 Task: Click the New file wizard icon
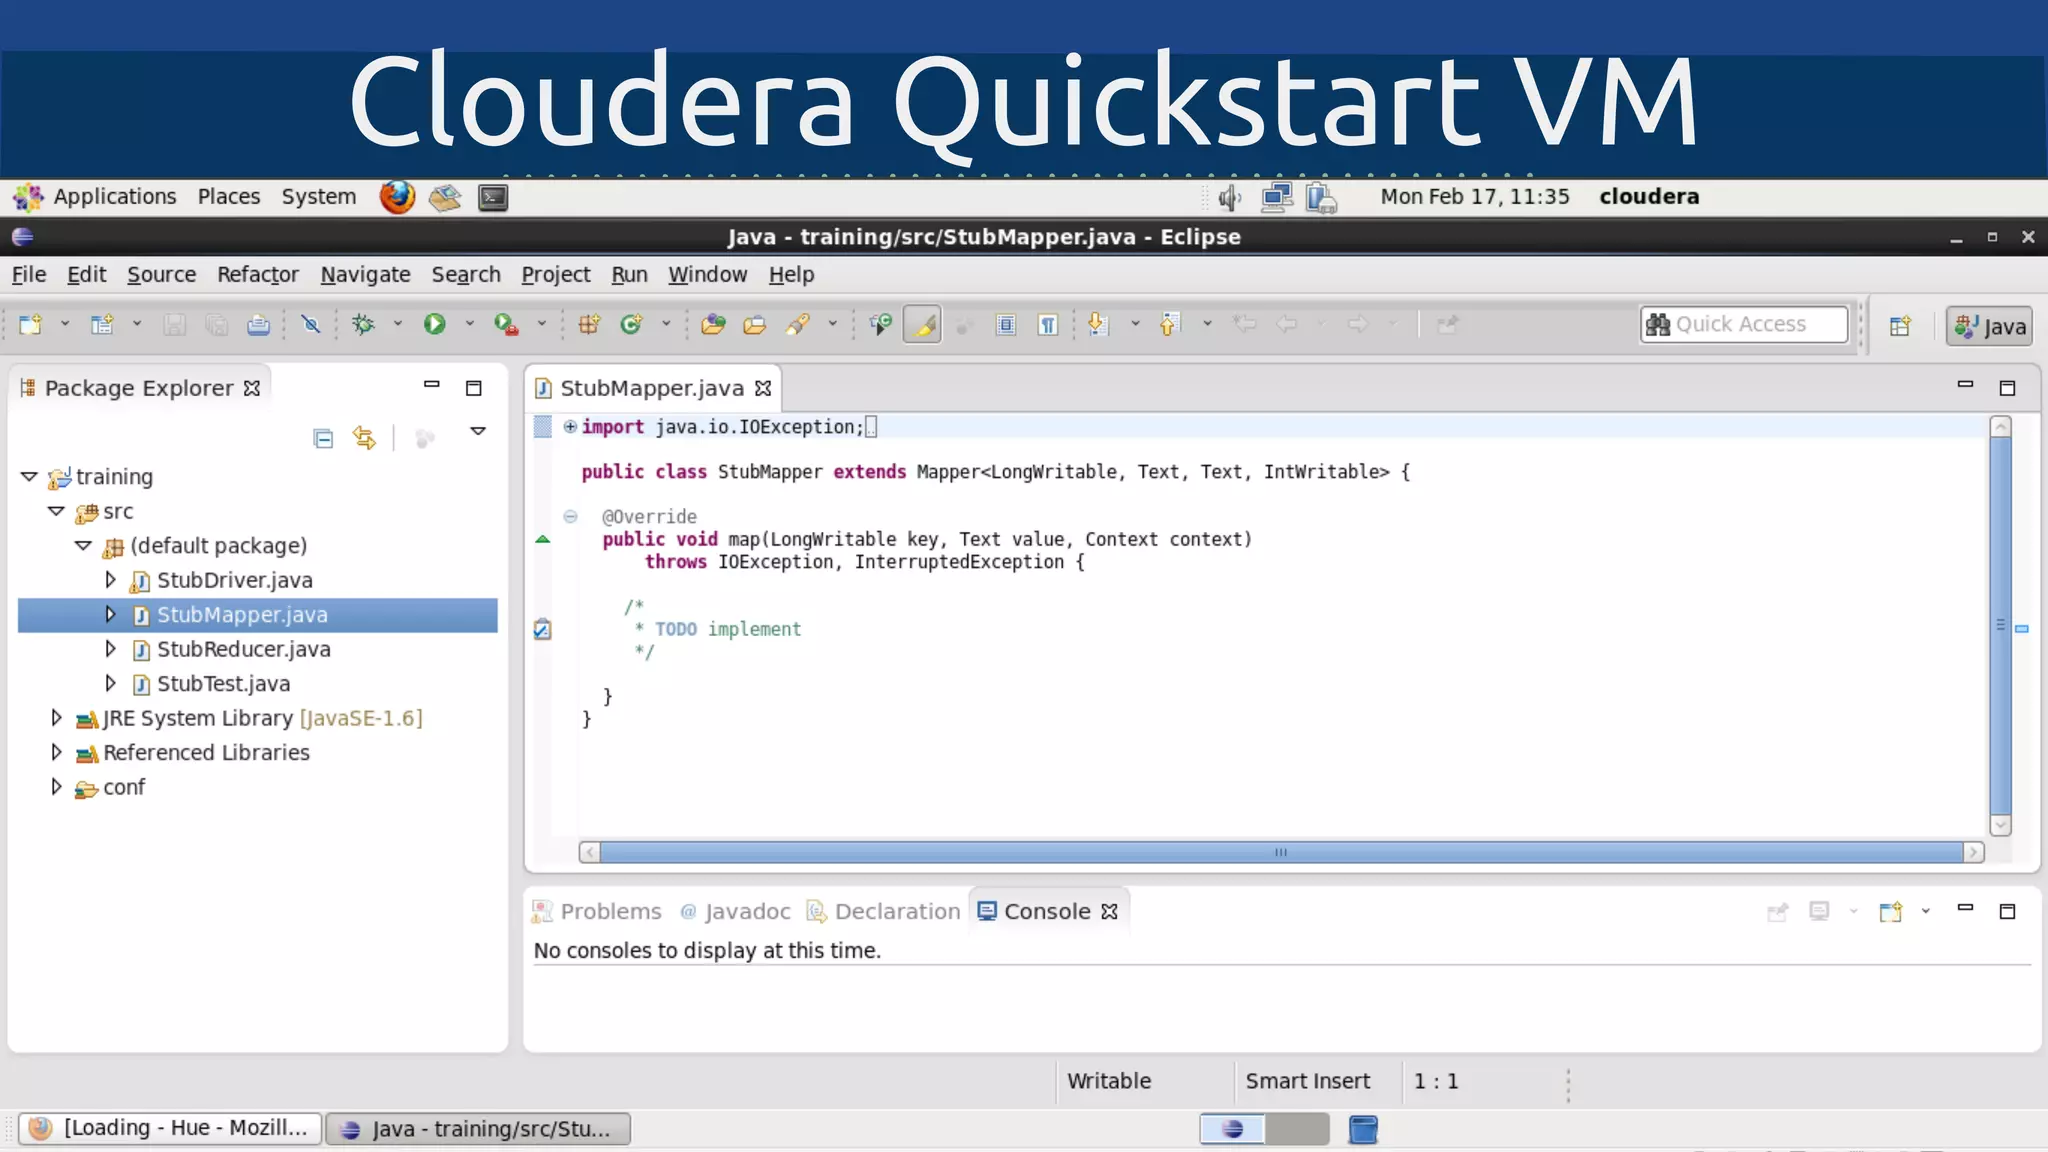pyautogui.click(x=31, y=324)
